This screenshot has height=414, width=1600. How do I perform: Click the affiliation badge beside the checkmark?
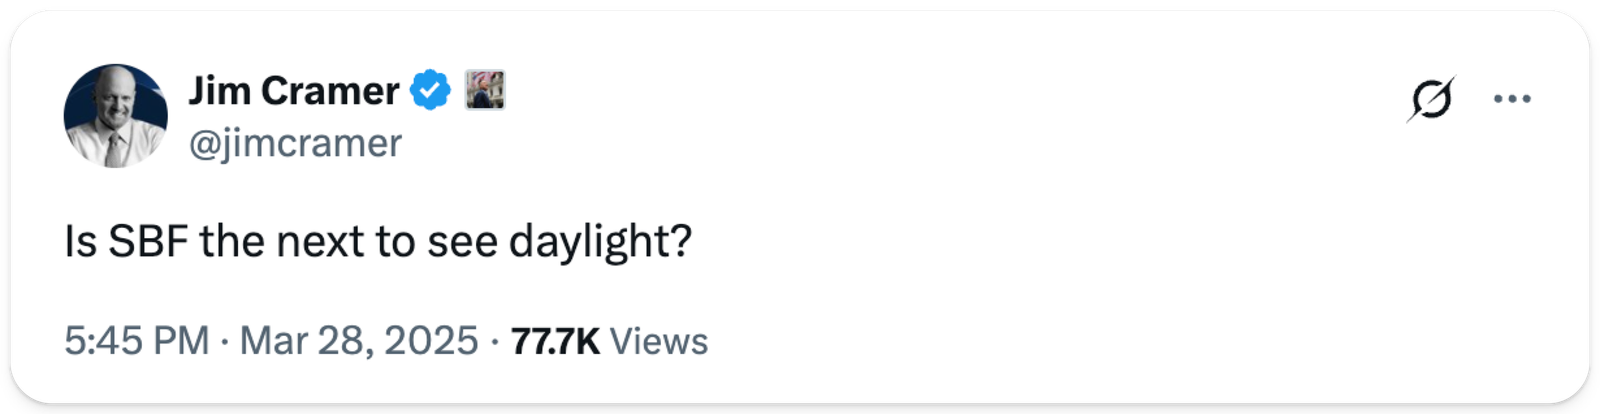pos(485,90)
